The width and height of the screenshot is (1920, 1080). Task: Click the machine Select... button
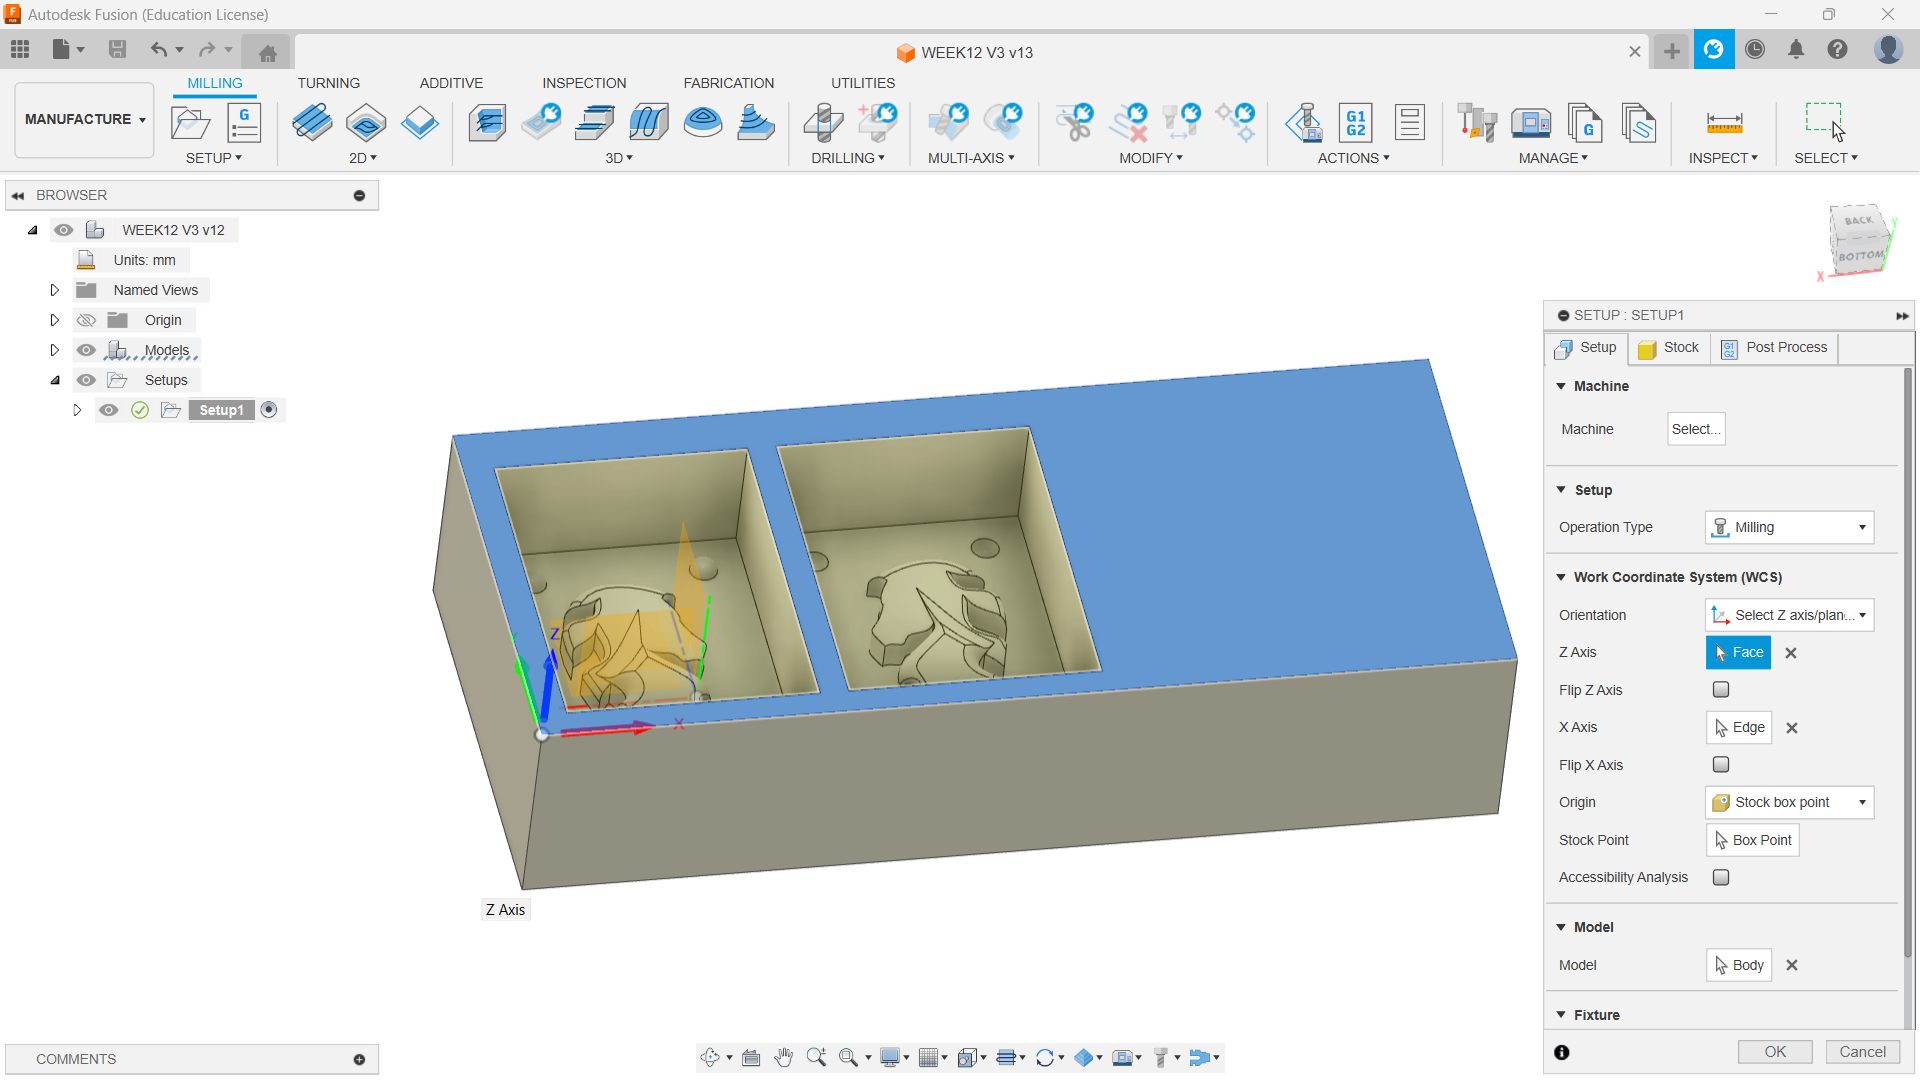[x=1695, y=429]
